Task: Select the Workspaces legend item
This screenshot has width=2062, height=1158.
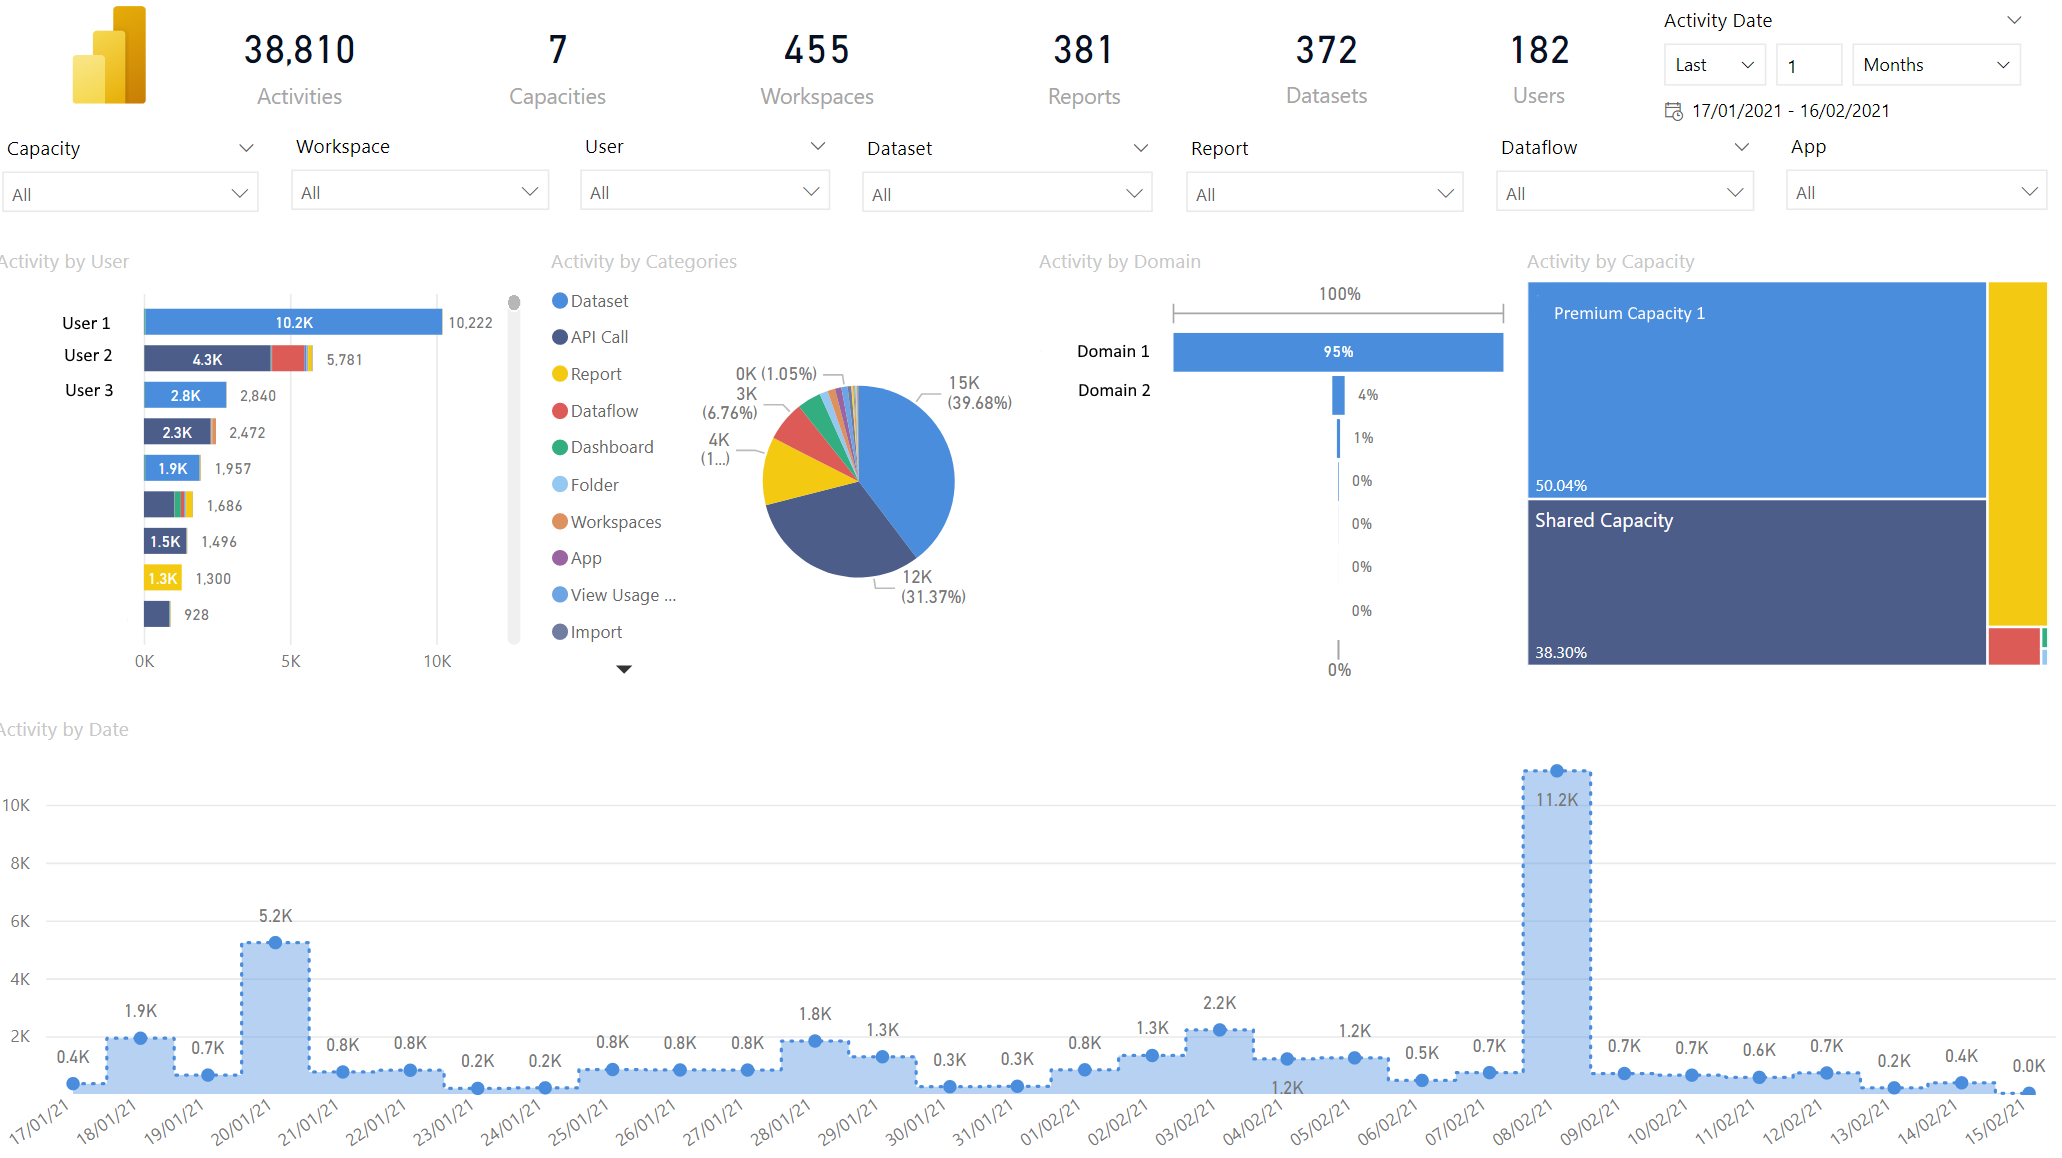Action: pos(607,522)
